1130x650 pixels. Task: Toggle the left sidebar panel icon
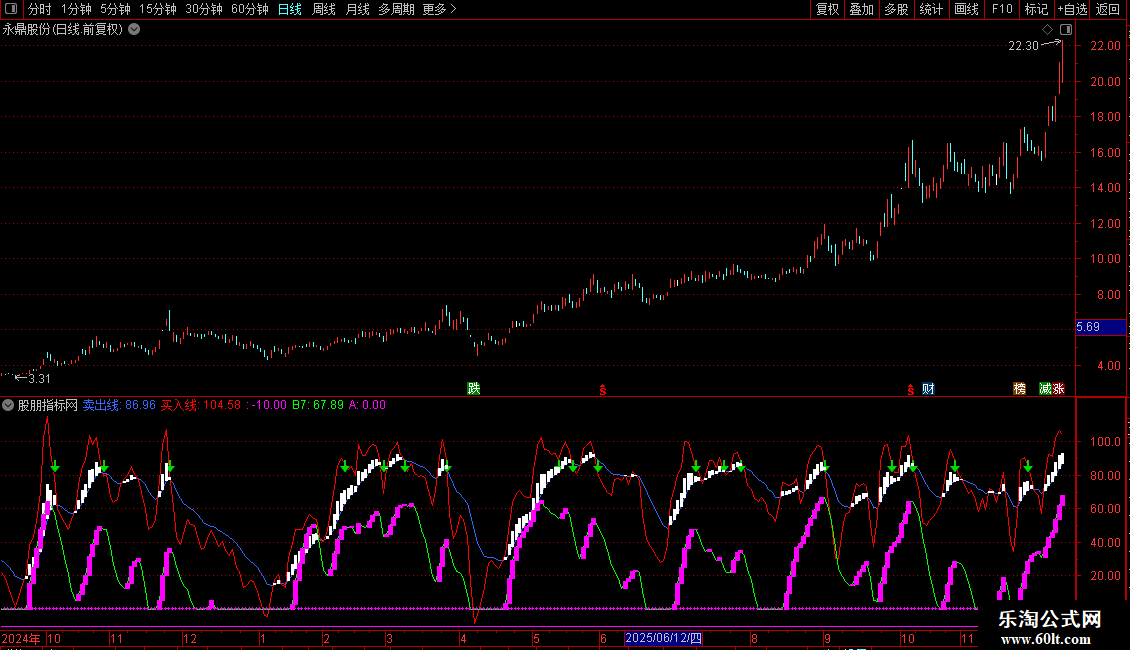click(11, 9)
